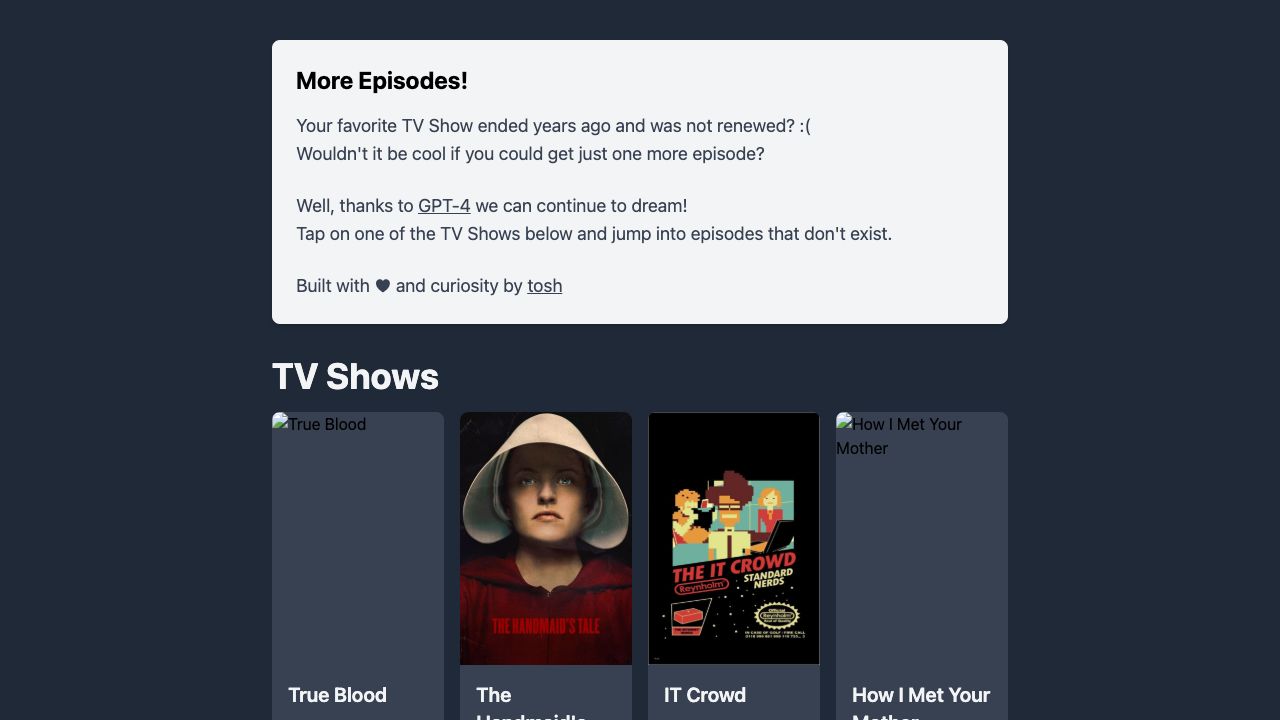Viewport: 1280px width, 720px height.
Task: Open the GPT-4 link
Action: (444, 206)
